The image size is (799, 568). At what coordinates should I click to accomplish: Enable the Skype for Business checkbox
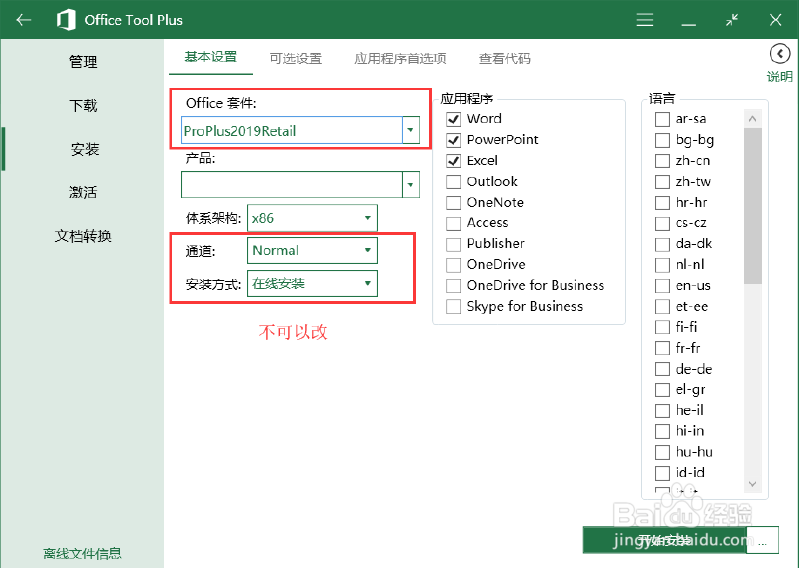pos(454,307)
